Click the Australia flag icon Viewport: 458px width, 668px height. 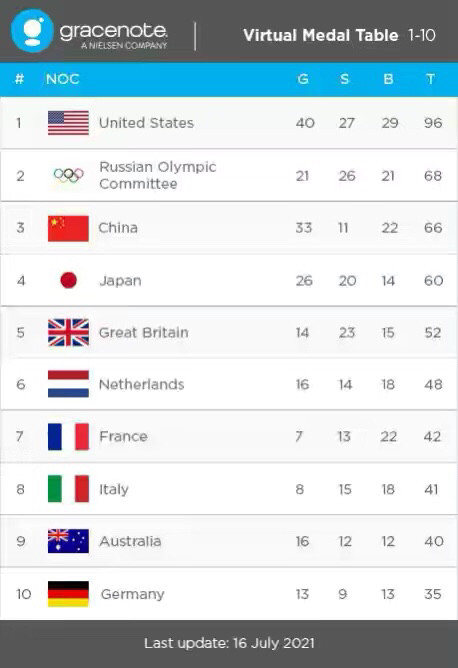click(68, 541)
